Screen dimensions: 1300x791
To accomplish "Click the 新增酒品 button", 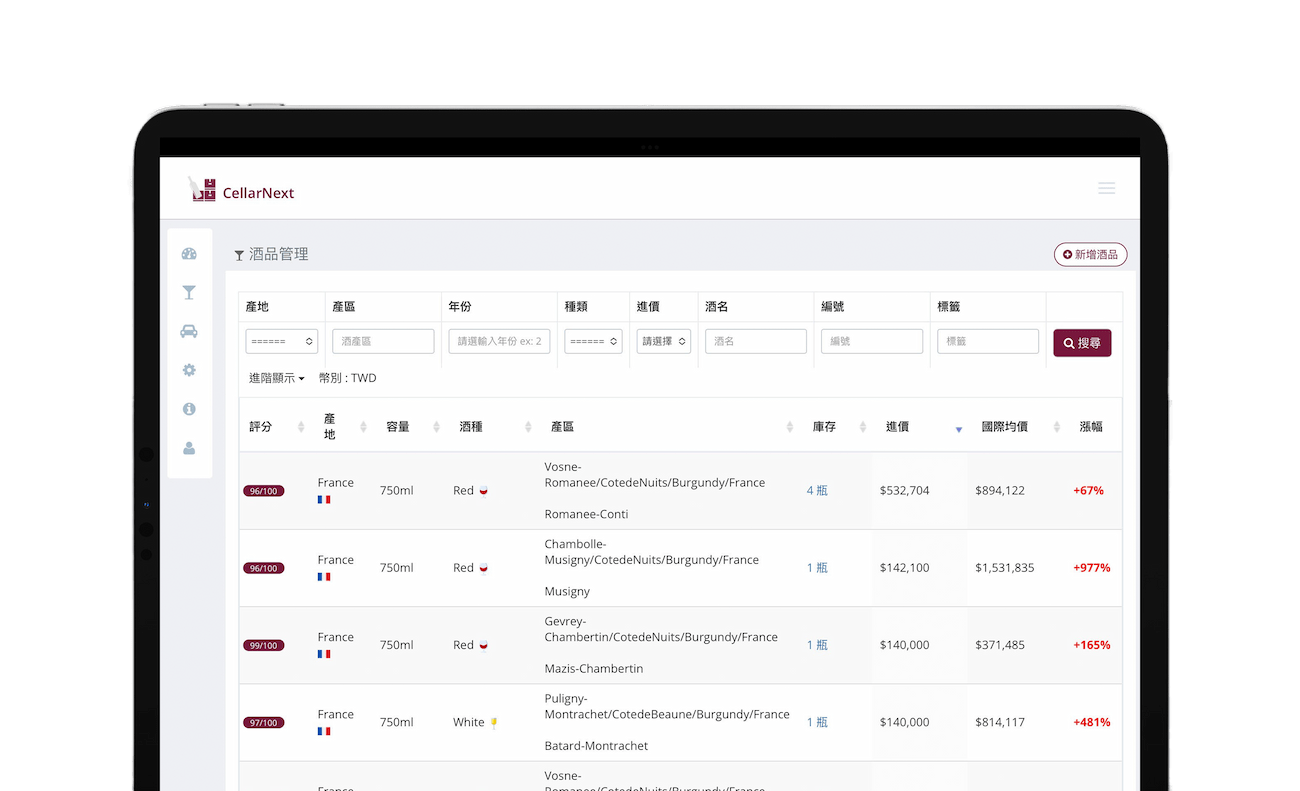I will (1090, 254).
